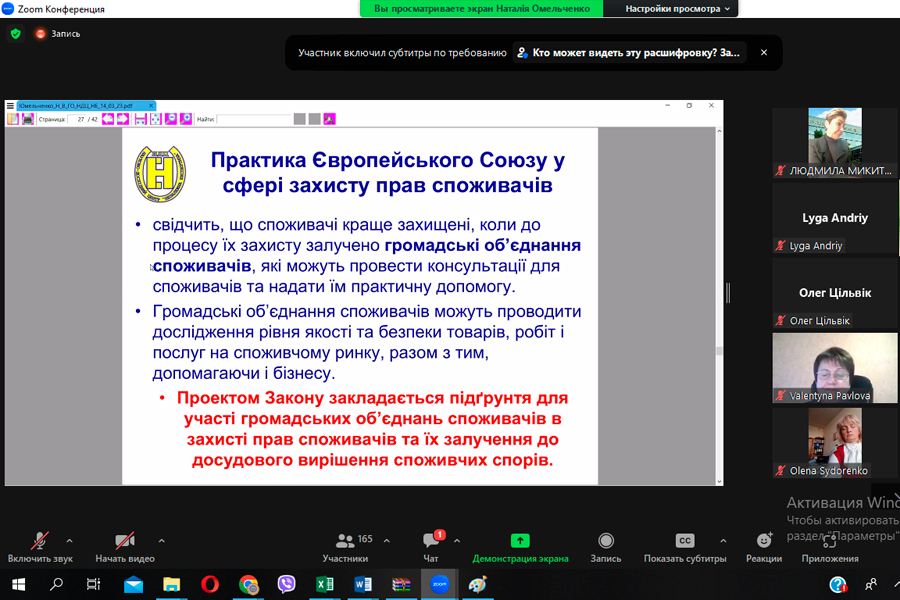Select Олег Цільвік participant tile
The image size is (900, 600).
coord(835,293)
